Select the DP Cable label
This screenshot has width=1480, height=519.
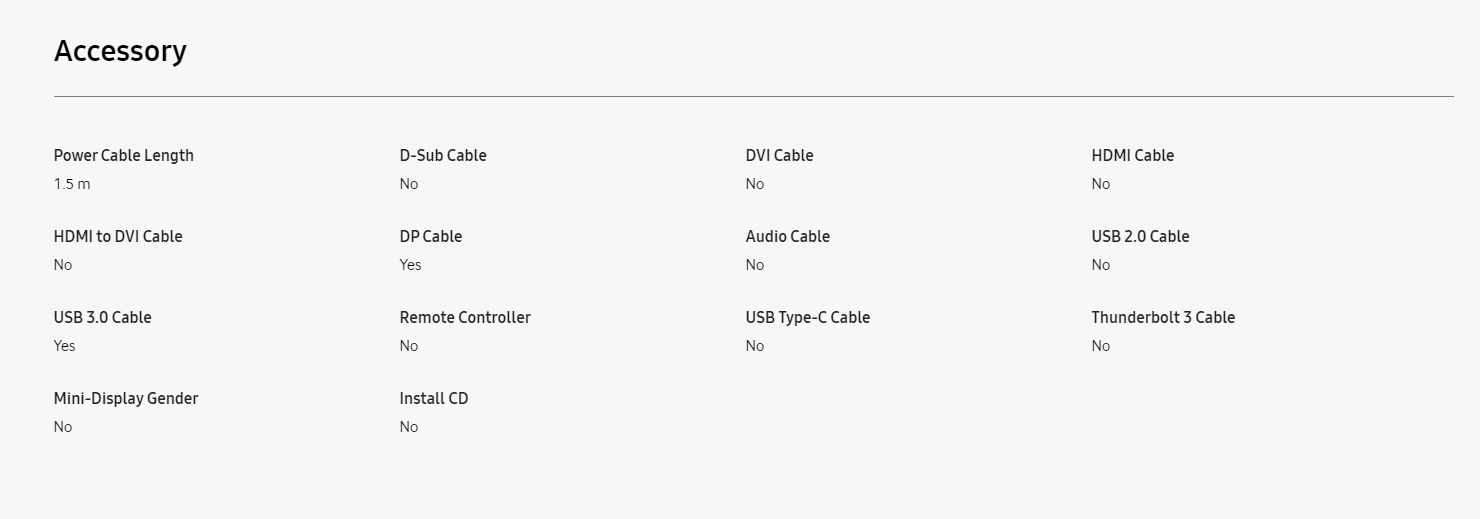coord(431,236)
